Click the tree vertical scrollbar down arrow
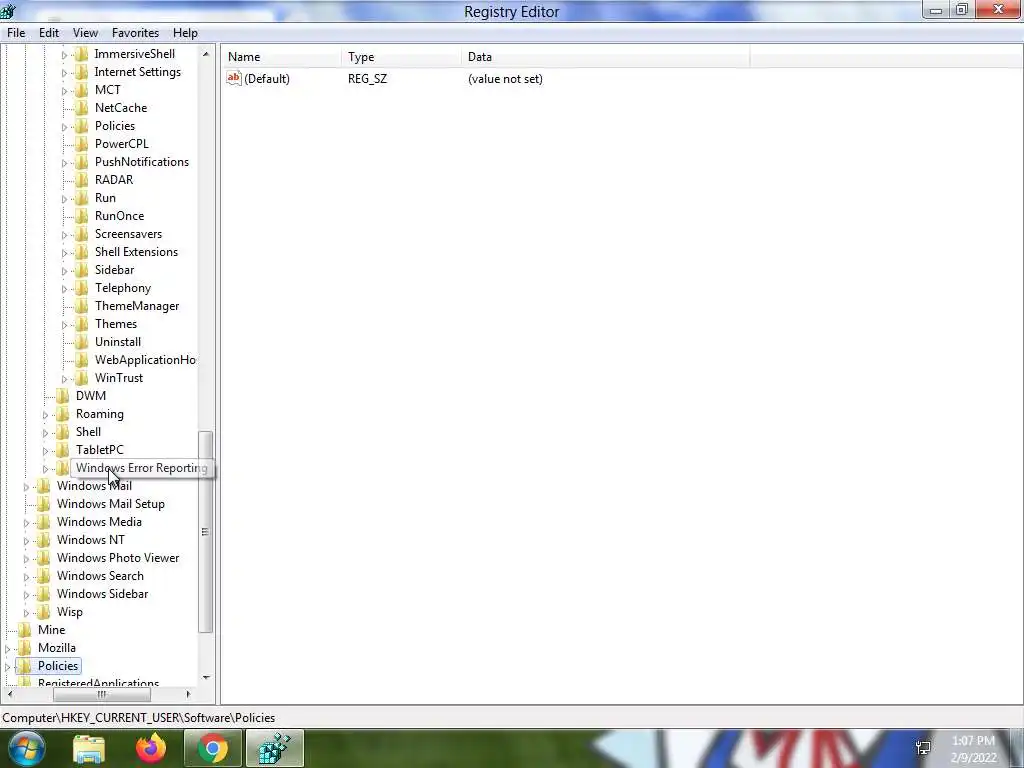Viewport: 1024px width, 768px height. pyautogui.click(x=206, y=677)
